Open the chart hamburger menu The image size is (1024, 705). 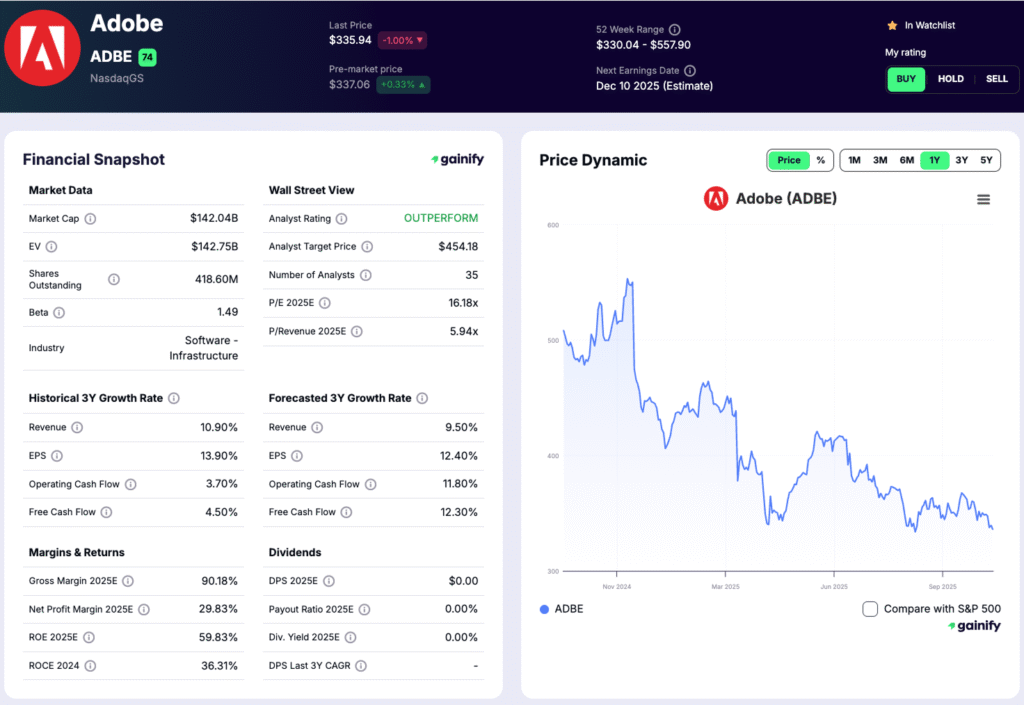pos(983,198)
